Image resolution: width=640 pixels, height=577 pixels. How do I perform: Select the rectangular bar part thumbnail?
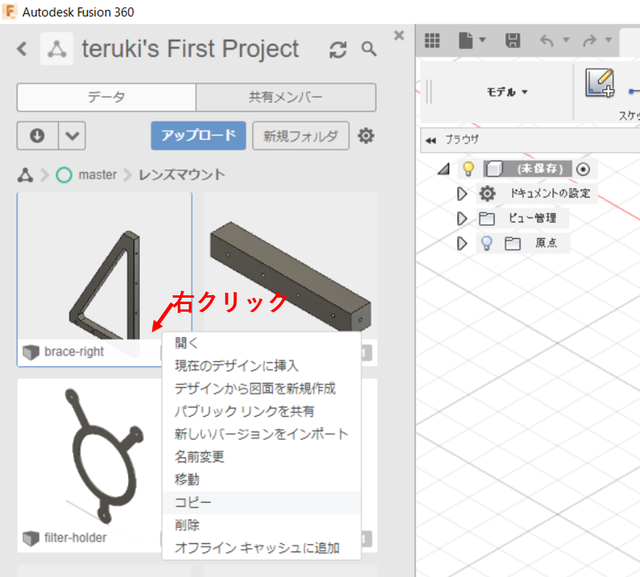(x=290, y=266)
